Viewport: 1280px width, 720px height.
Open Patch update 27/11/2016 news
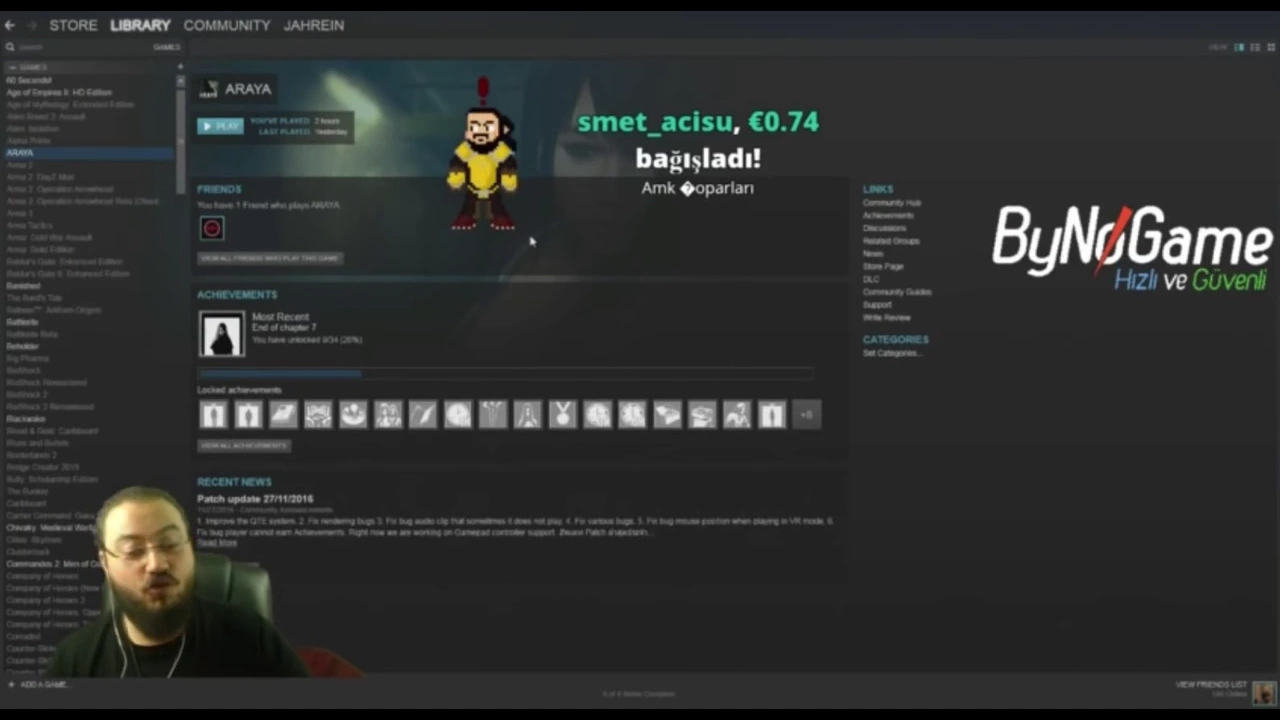click(x=255, y=498)
